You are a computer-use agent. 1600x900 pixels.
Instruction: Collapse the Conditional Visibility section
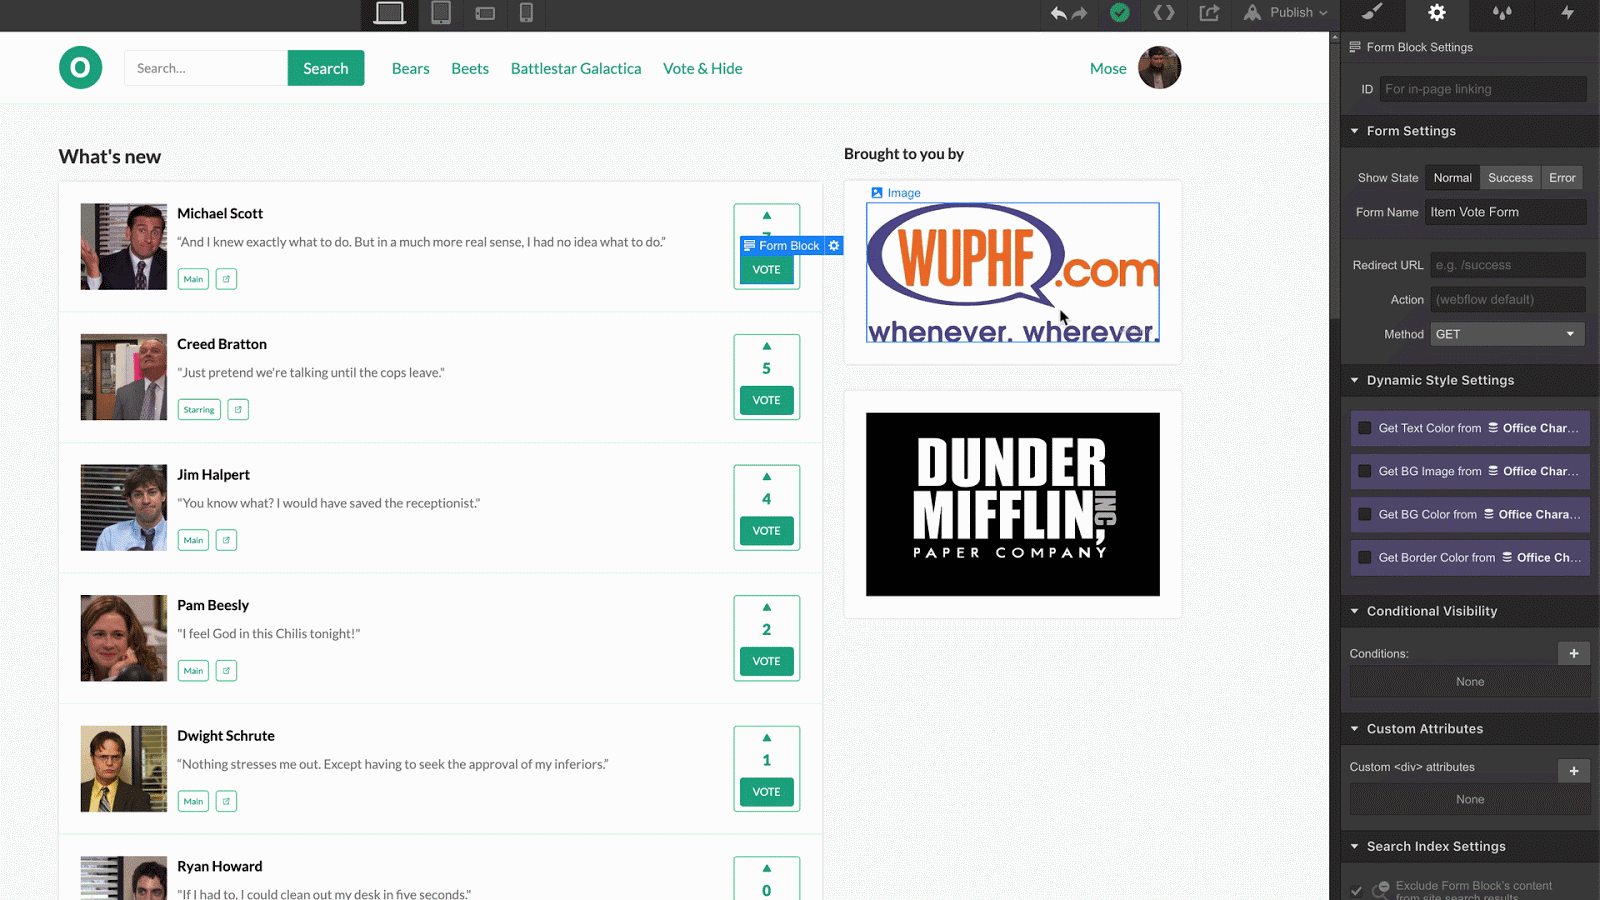(x=1355, y=611)
